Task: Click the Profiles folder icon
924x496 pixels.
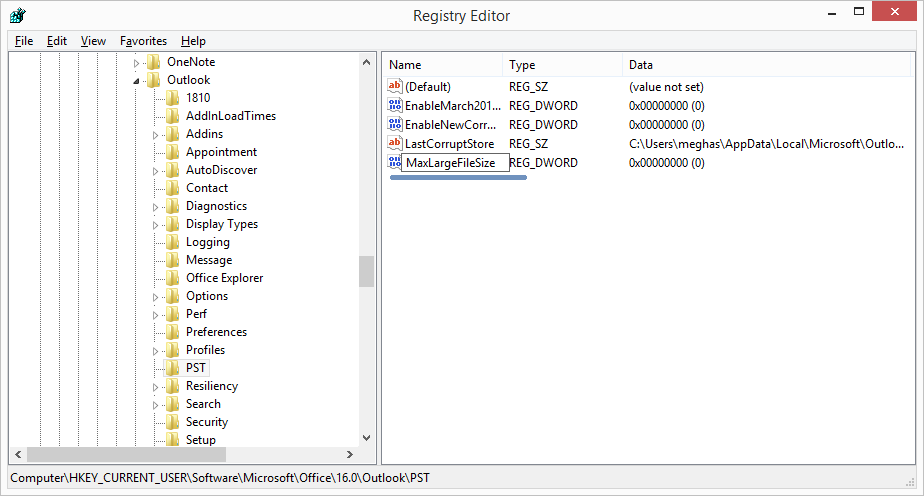Action: tap(172, 350)
